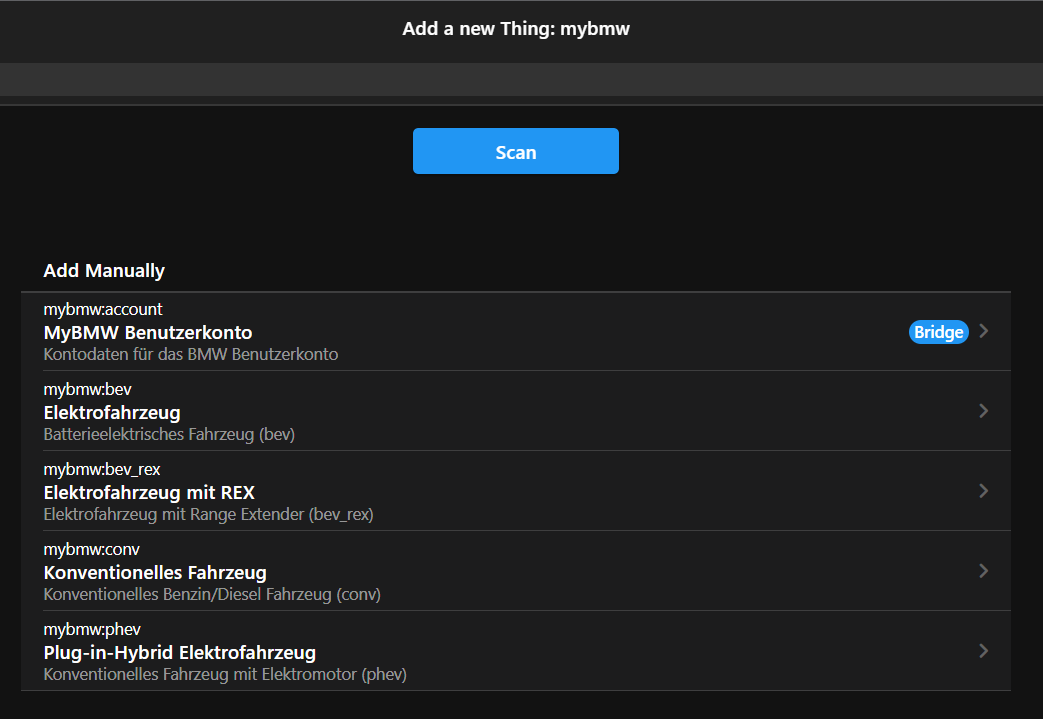Open the chevron arrow for MyBMW Benutzerkonto
The image size is (1043, 719).
coord(984,331)
